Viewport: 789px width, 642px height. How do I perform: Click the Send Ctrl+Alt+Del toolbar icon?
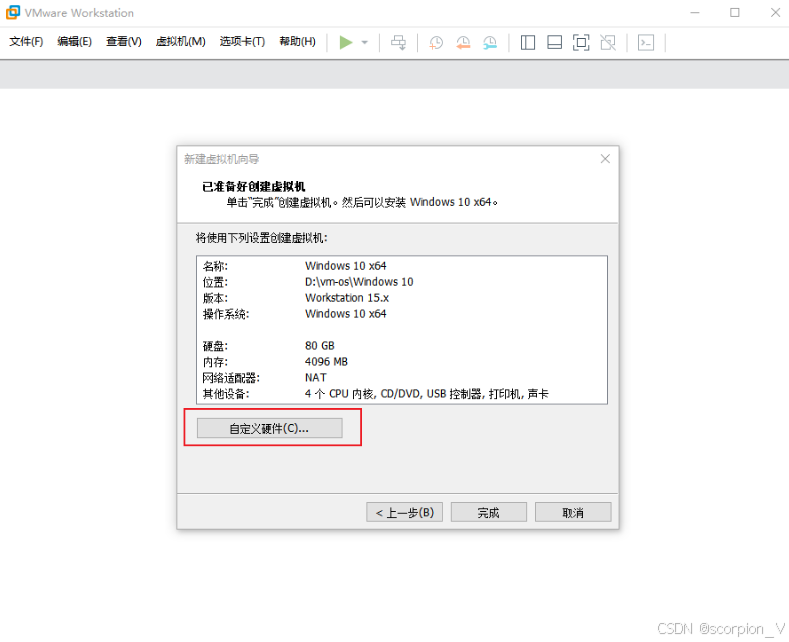click(399, 42)
